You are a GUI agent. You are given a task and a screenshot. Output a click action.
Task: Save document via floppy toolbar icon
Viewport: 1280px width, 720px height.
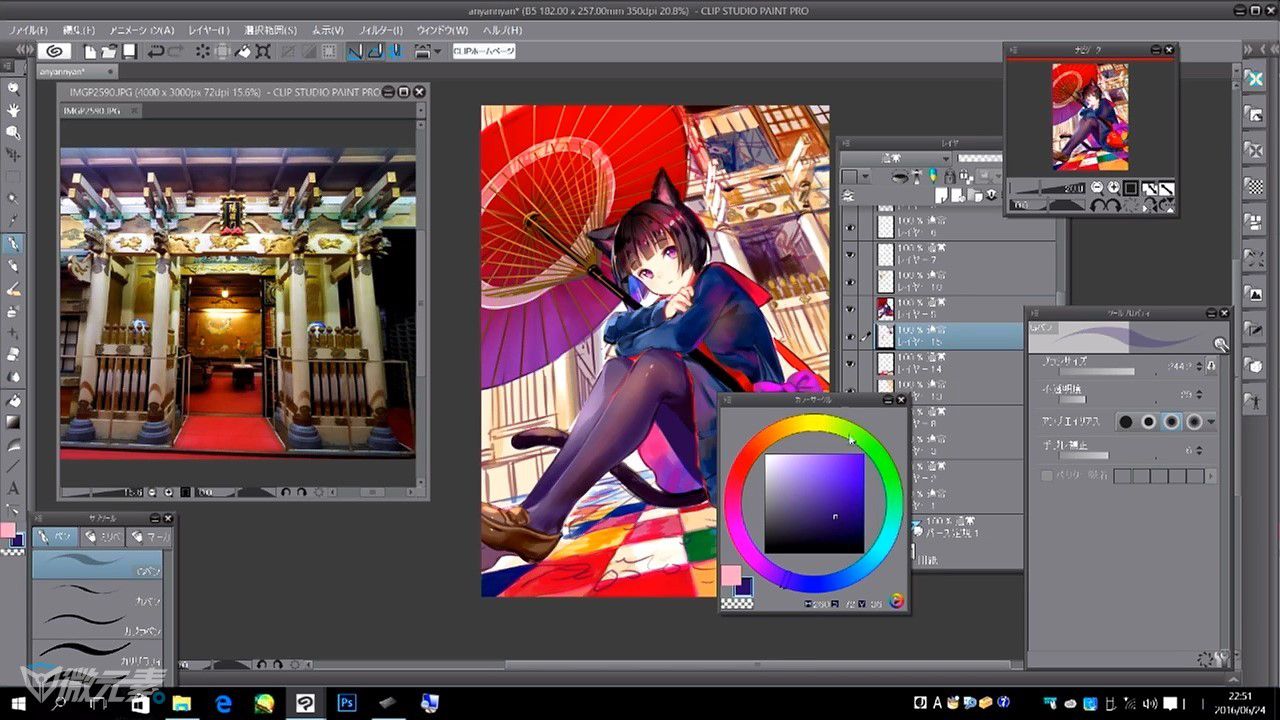(x=128, y=51)
